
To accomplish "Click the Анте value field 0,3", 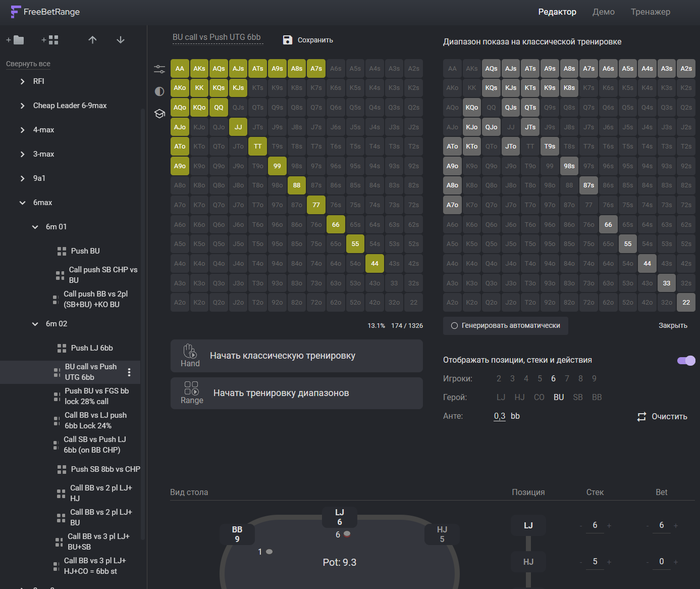I will [500, 416].
